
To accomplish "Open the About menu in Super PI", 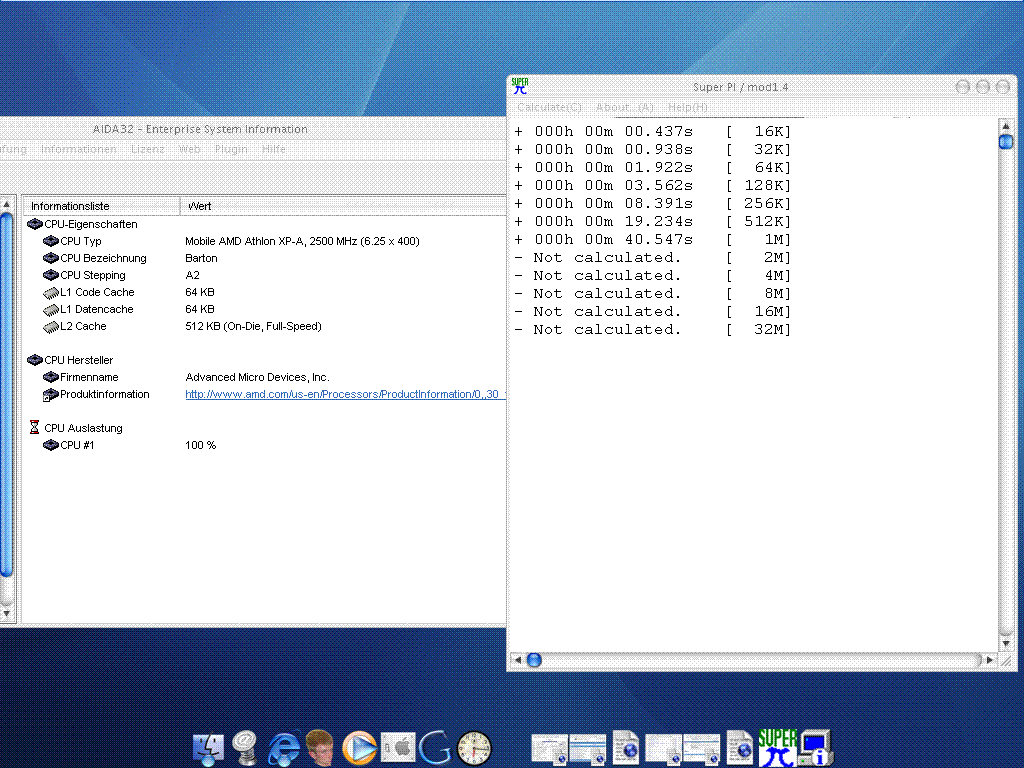I will (624, 107).
